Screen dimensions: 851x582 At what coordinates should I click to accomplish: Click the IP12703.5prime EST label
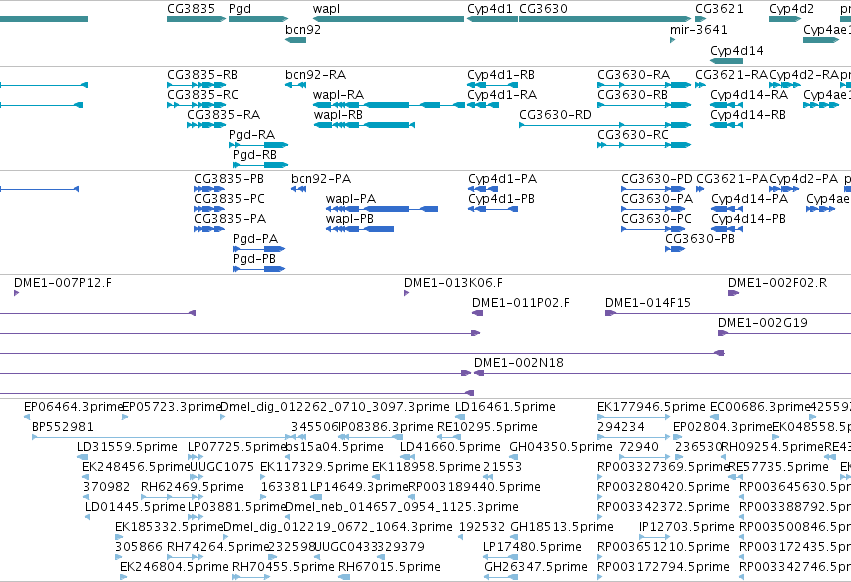click(x=687, y=527)
